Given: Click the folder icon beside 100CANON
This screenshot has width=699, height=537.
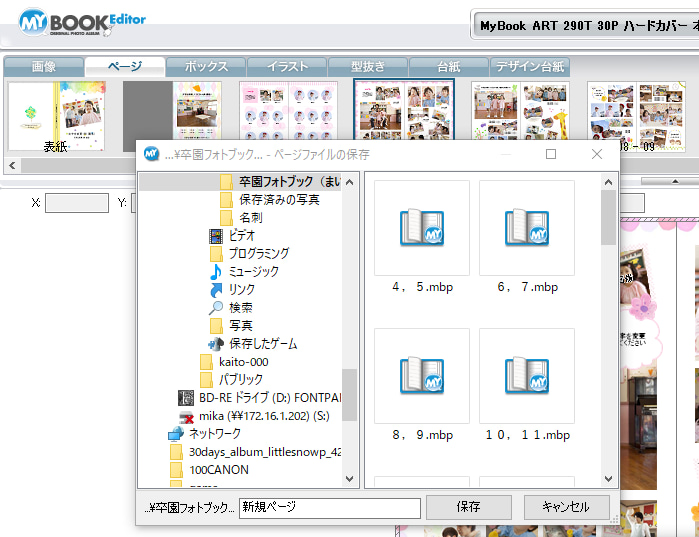Looking at the screenshot, I should coord(176,470).
